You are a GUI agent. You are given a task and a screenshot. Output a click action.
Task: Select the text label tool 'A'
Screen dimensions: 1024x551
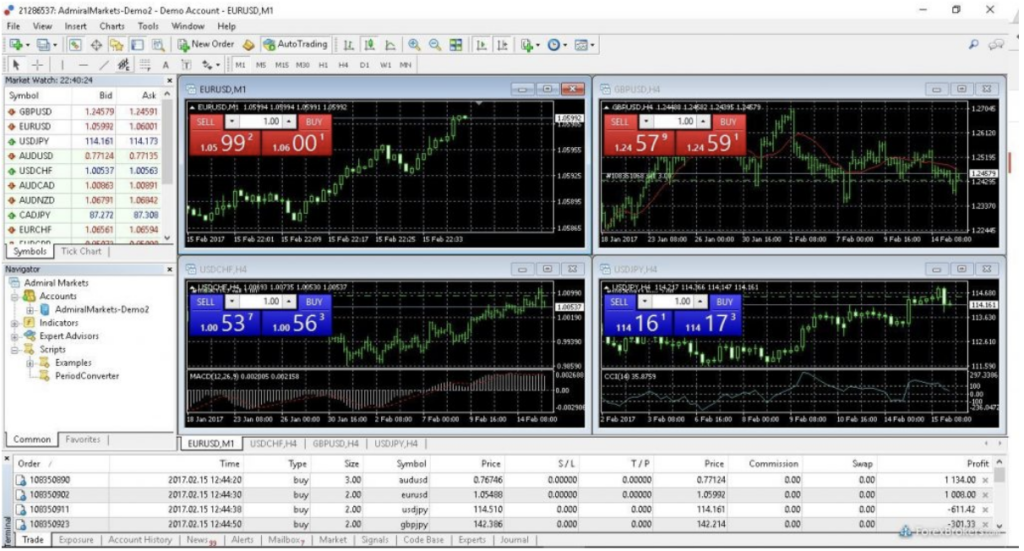166,65
